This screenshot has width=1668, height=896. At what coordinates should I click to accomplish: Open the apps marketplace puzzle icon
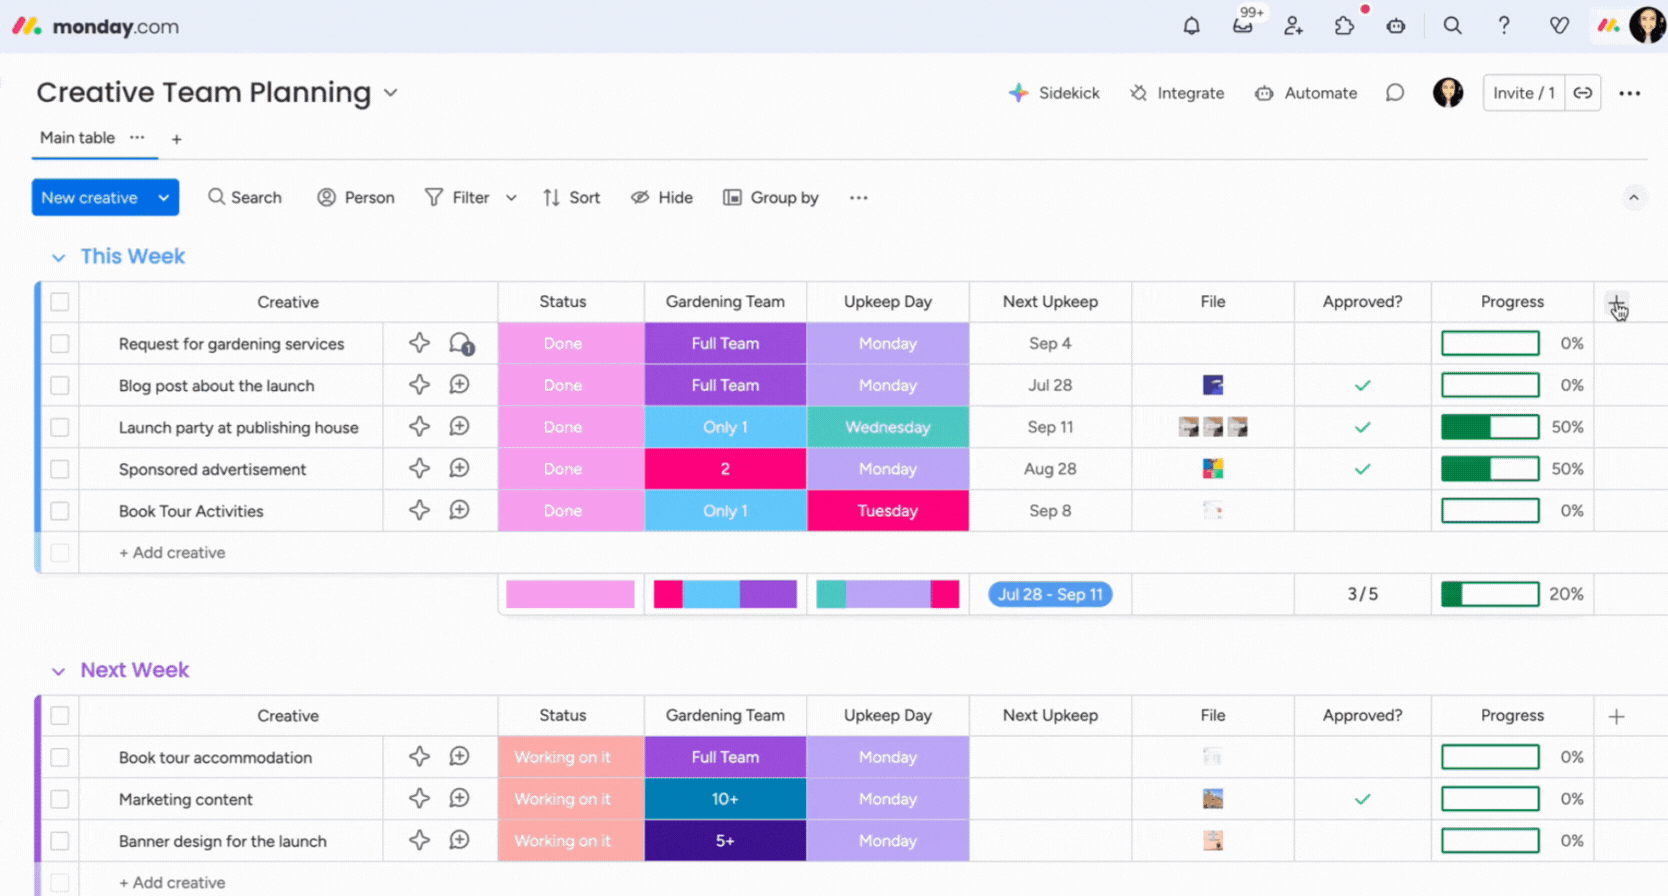(1345, 26)
